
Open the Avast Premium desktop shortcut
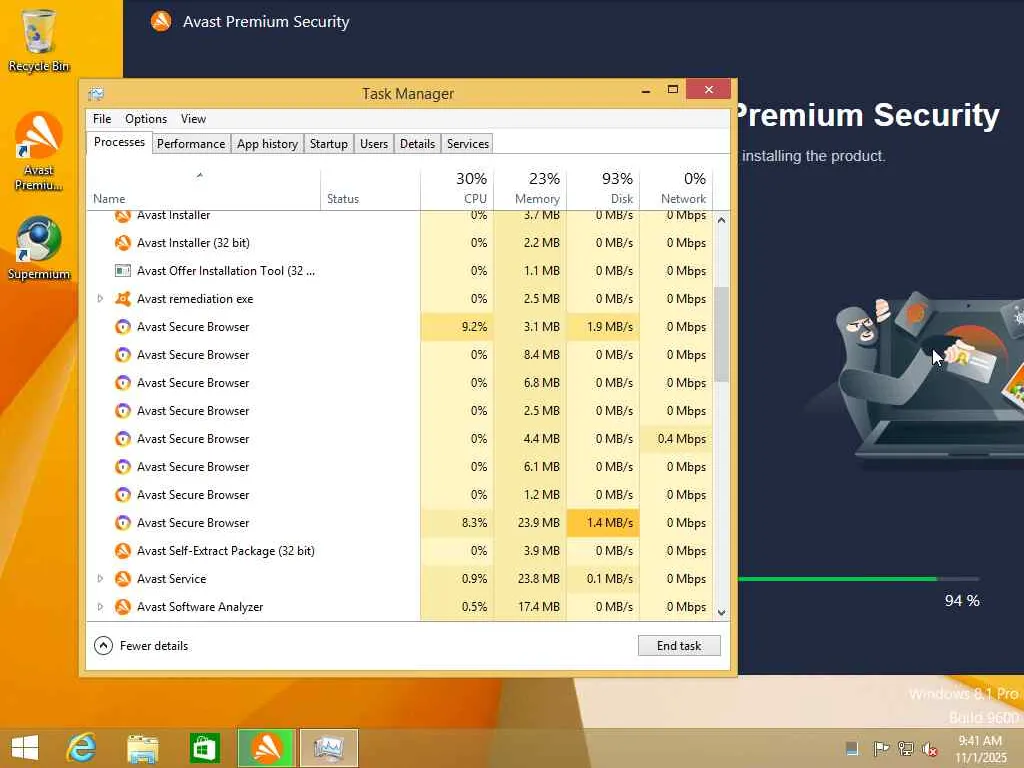(39, 152)
